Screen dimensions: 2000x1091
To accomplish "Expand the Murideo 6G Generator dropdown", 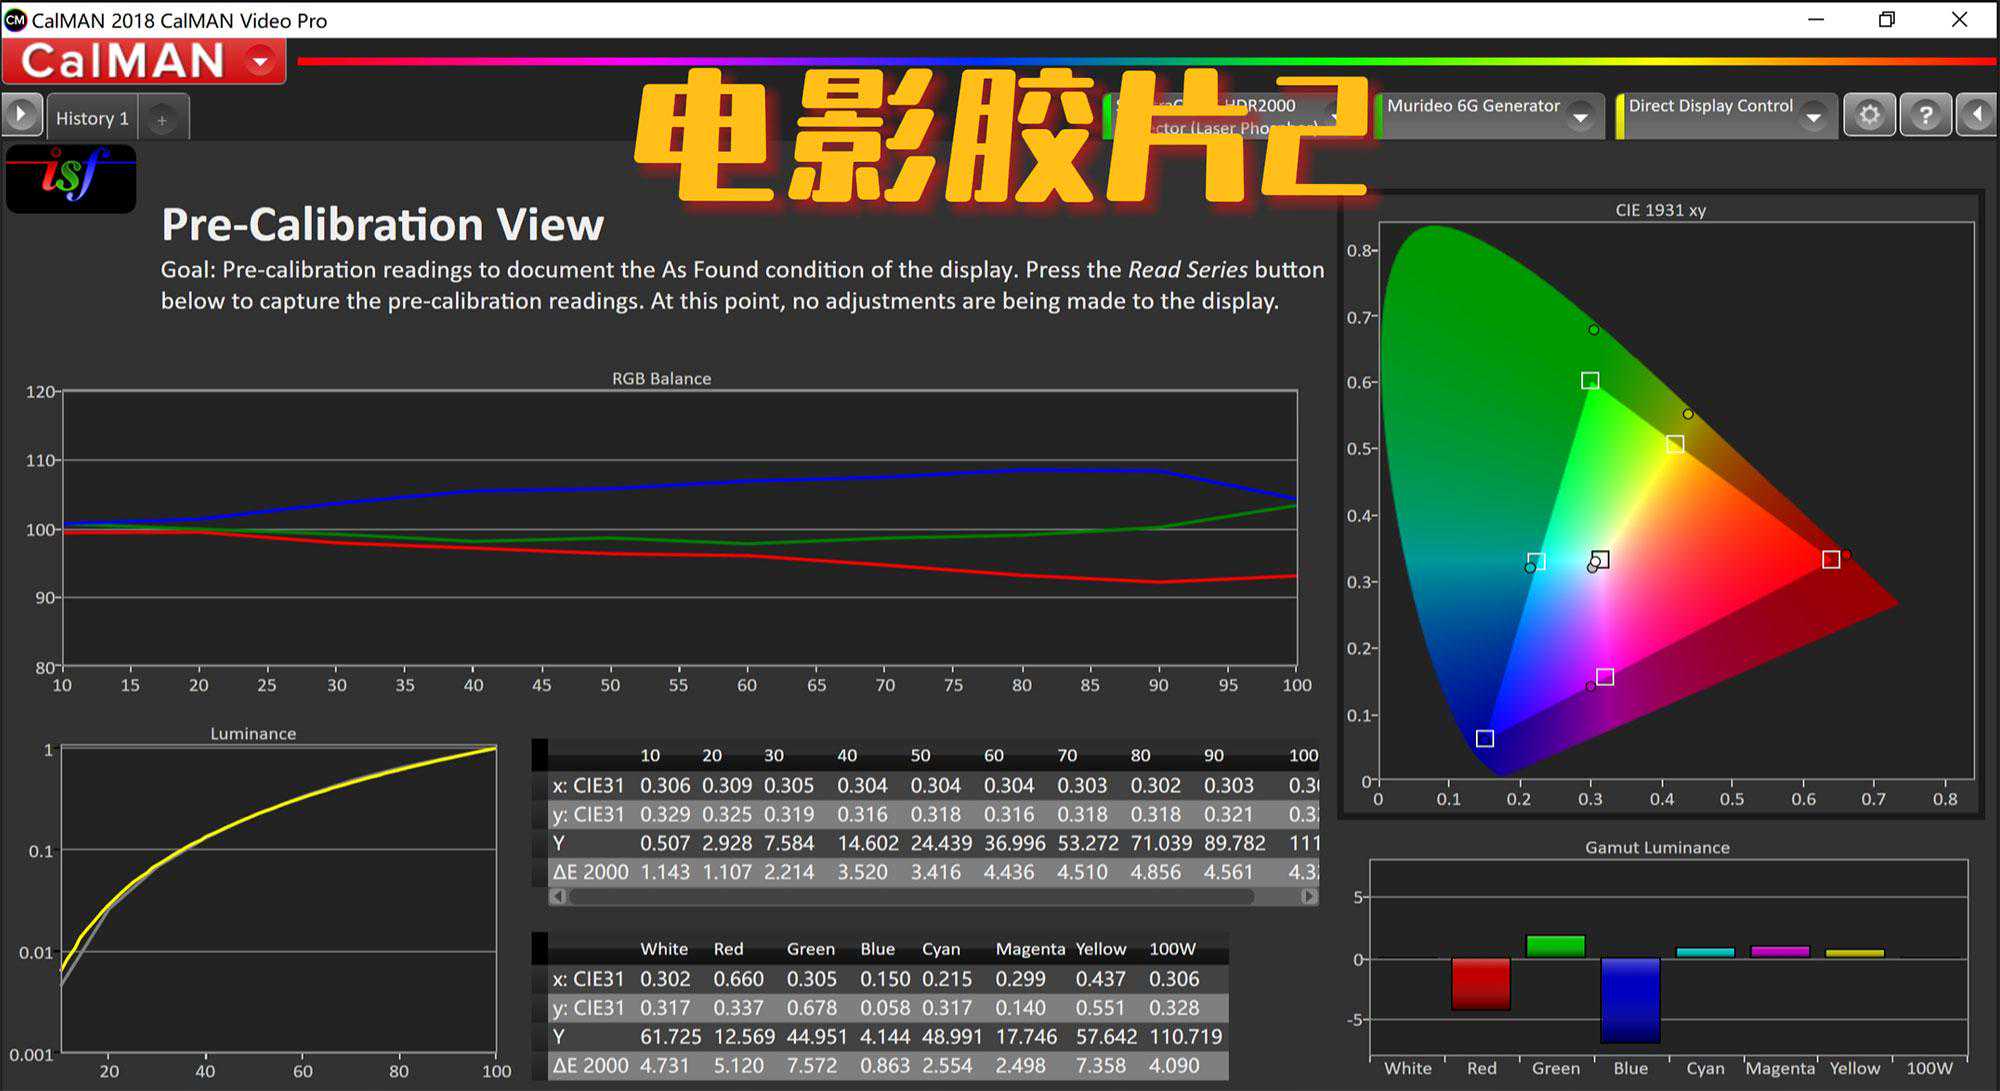I will pyautogui.click(x=1580, y=118).
